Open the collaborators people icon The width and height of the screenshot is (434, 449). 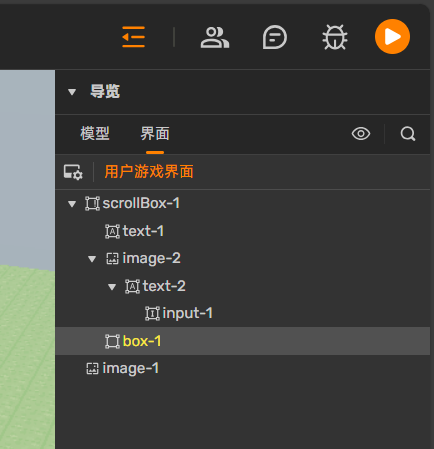click(215, 37)
